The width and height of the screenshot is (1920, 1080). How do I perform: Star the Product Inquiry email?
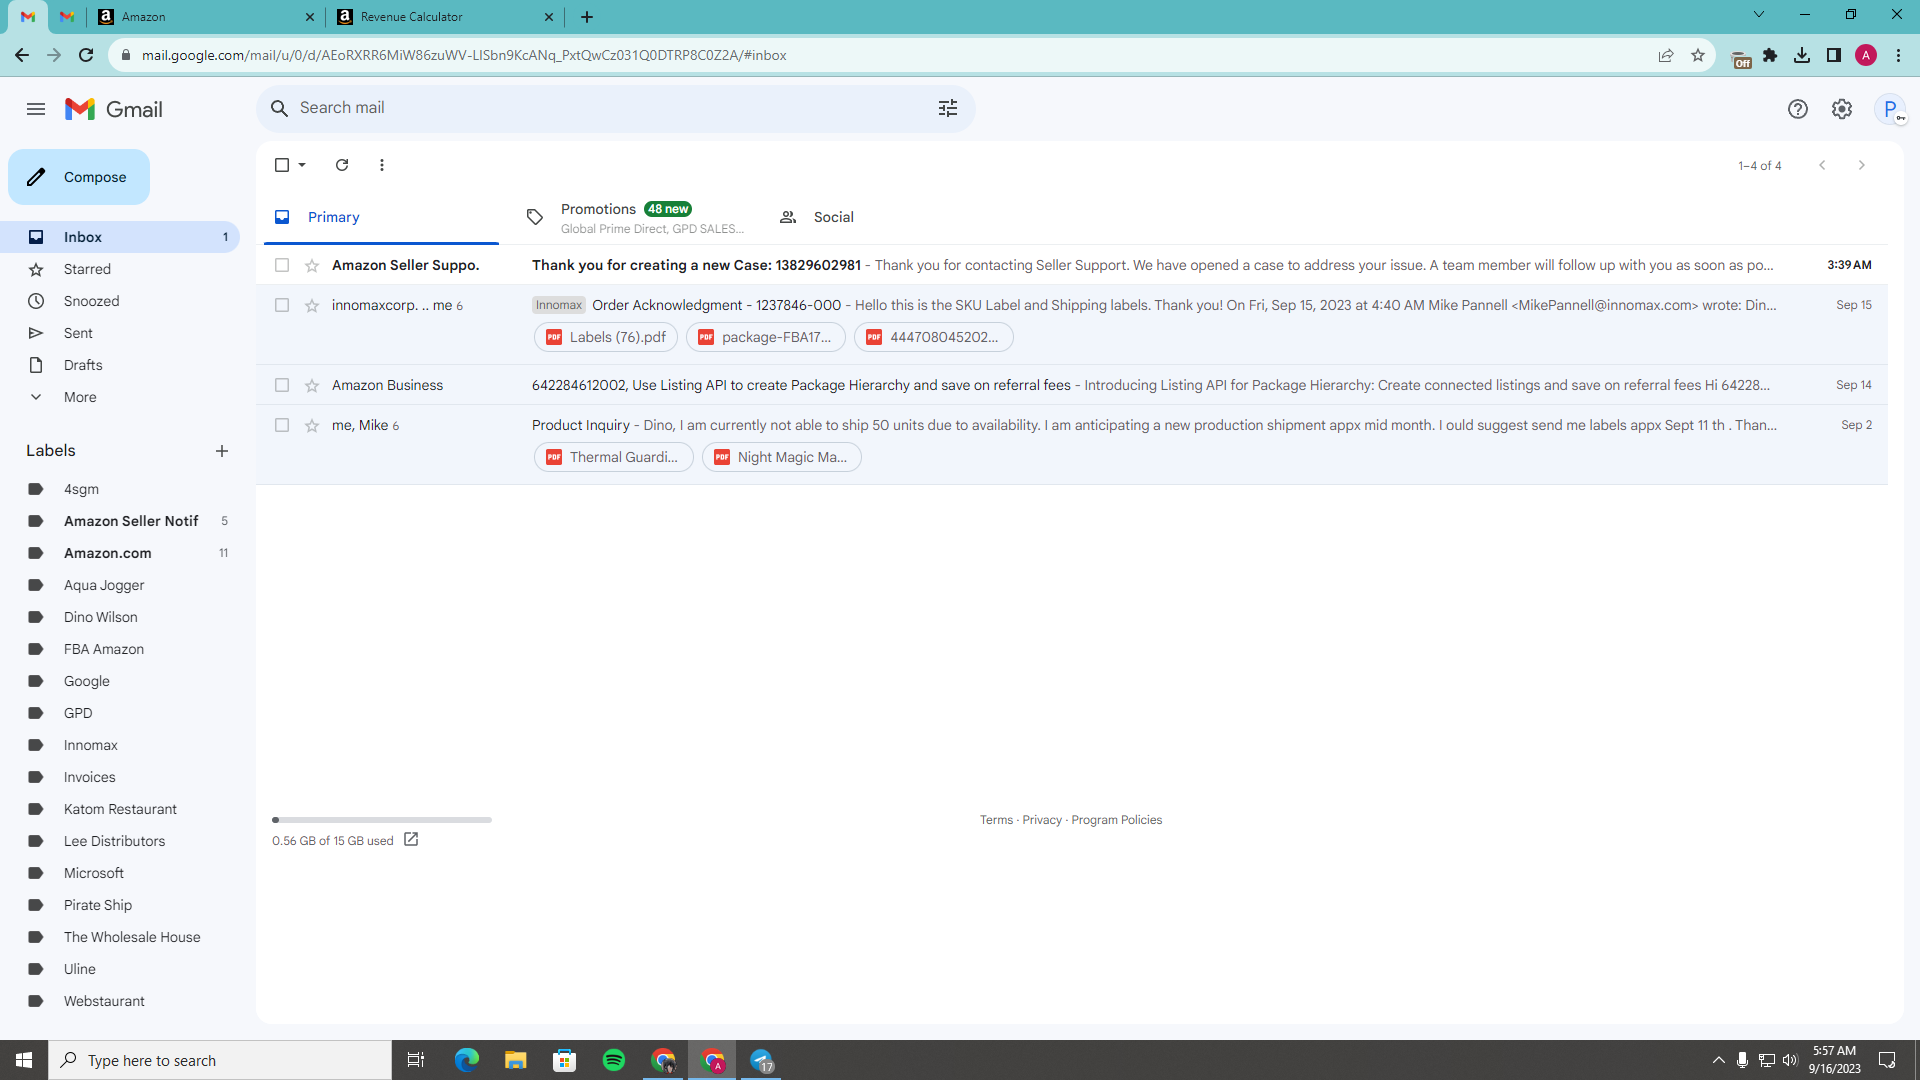[312, 425]
